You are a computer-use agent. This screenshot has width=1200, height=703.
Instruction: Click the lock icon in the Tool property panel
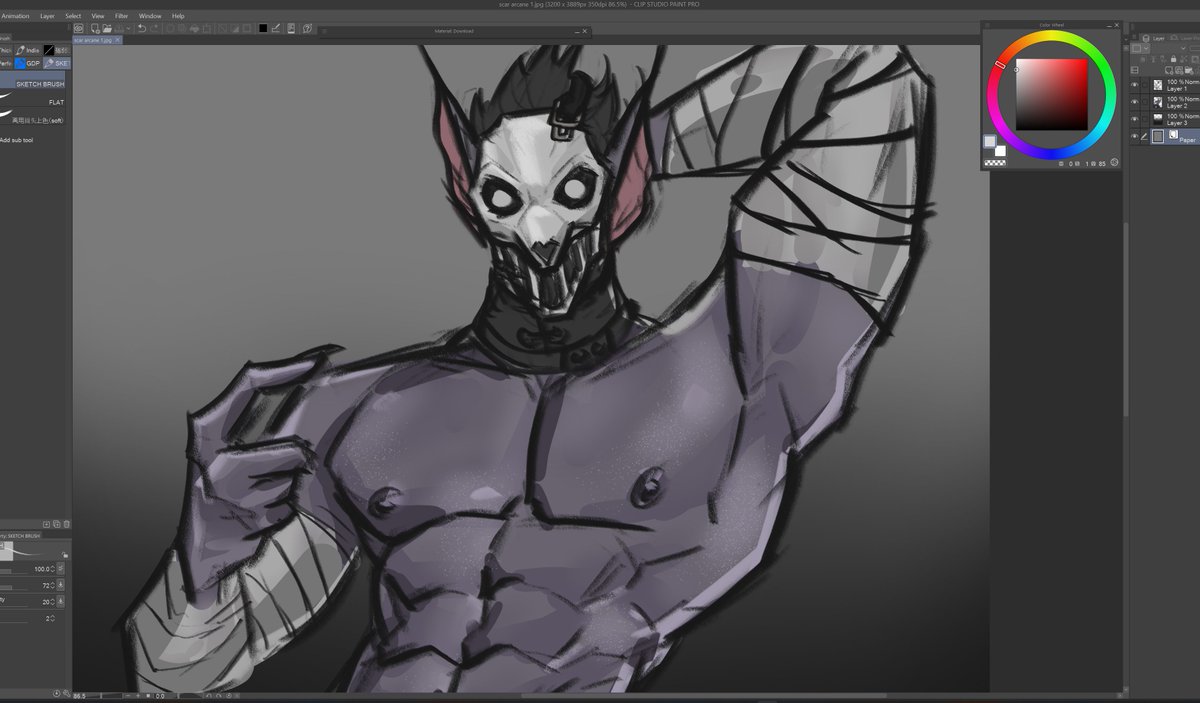pos(65,555)
